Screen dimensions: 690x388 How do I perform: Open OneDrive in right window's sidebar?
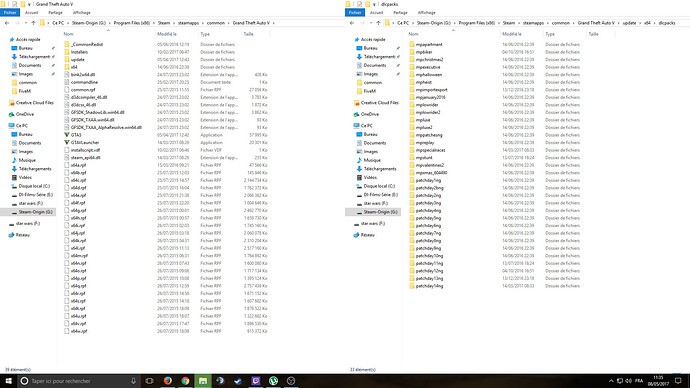click(370, 114)
